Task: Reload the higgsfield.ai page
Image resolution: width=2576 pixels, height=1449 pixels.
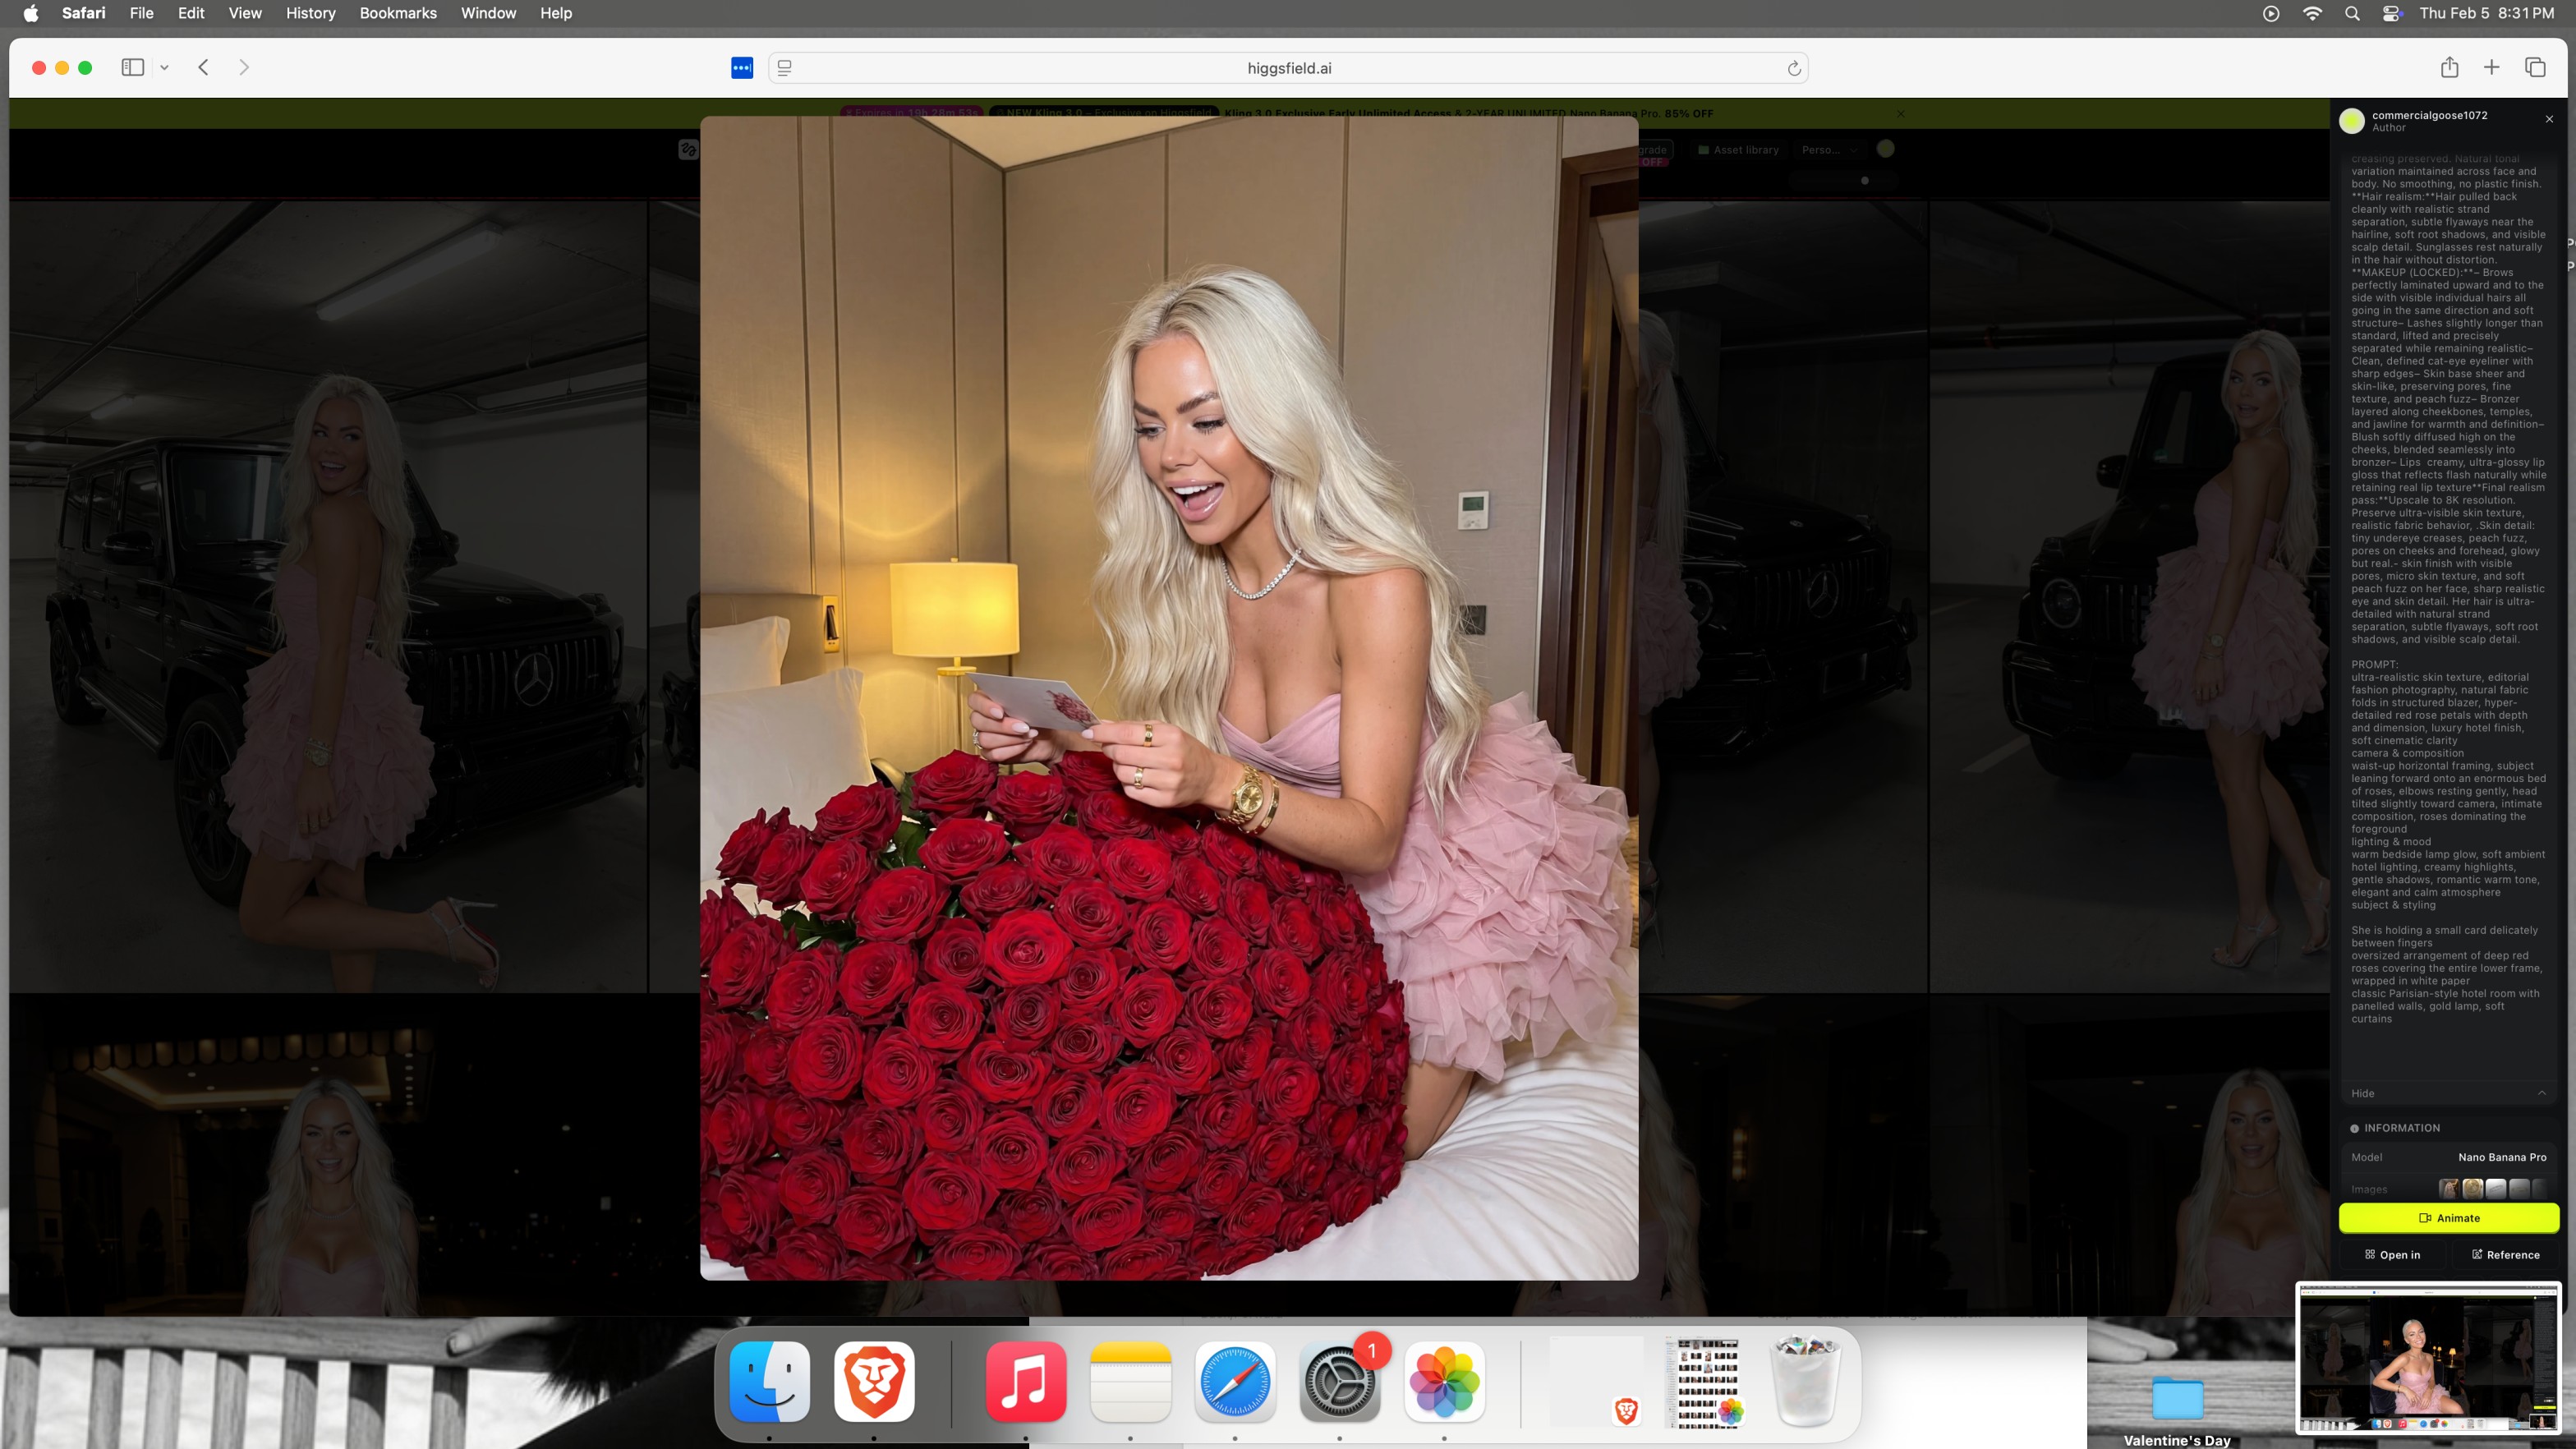Action: (1793, 68)
